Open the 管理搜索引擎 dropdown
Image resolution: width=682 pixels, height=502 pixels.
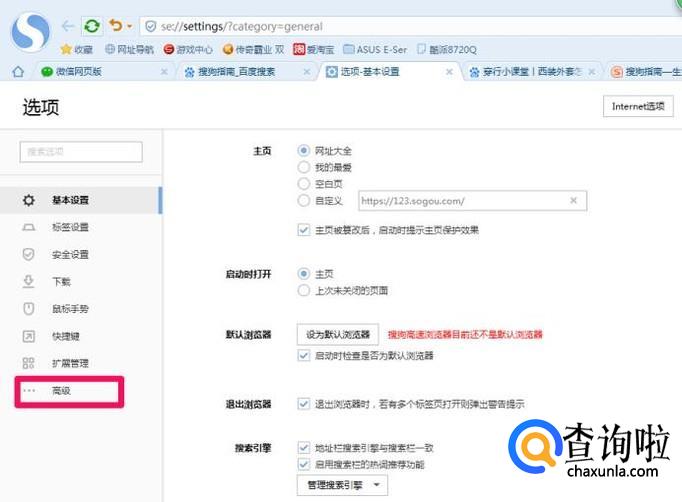pyautogui.click(x=342, y=485)
